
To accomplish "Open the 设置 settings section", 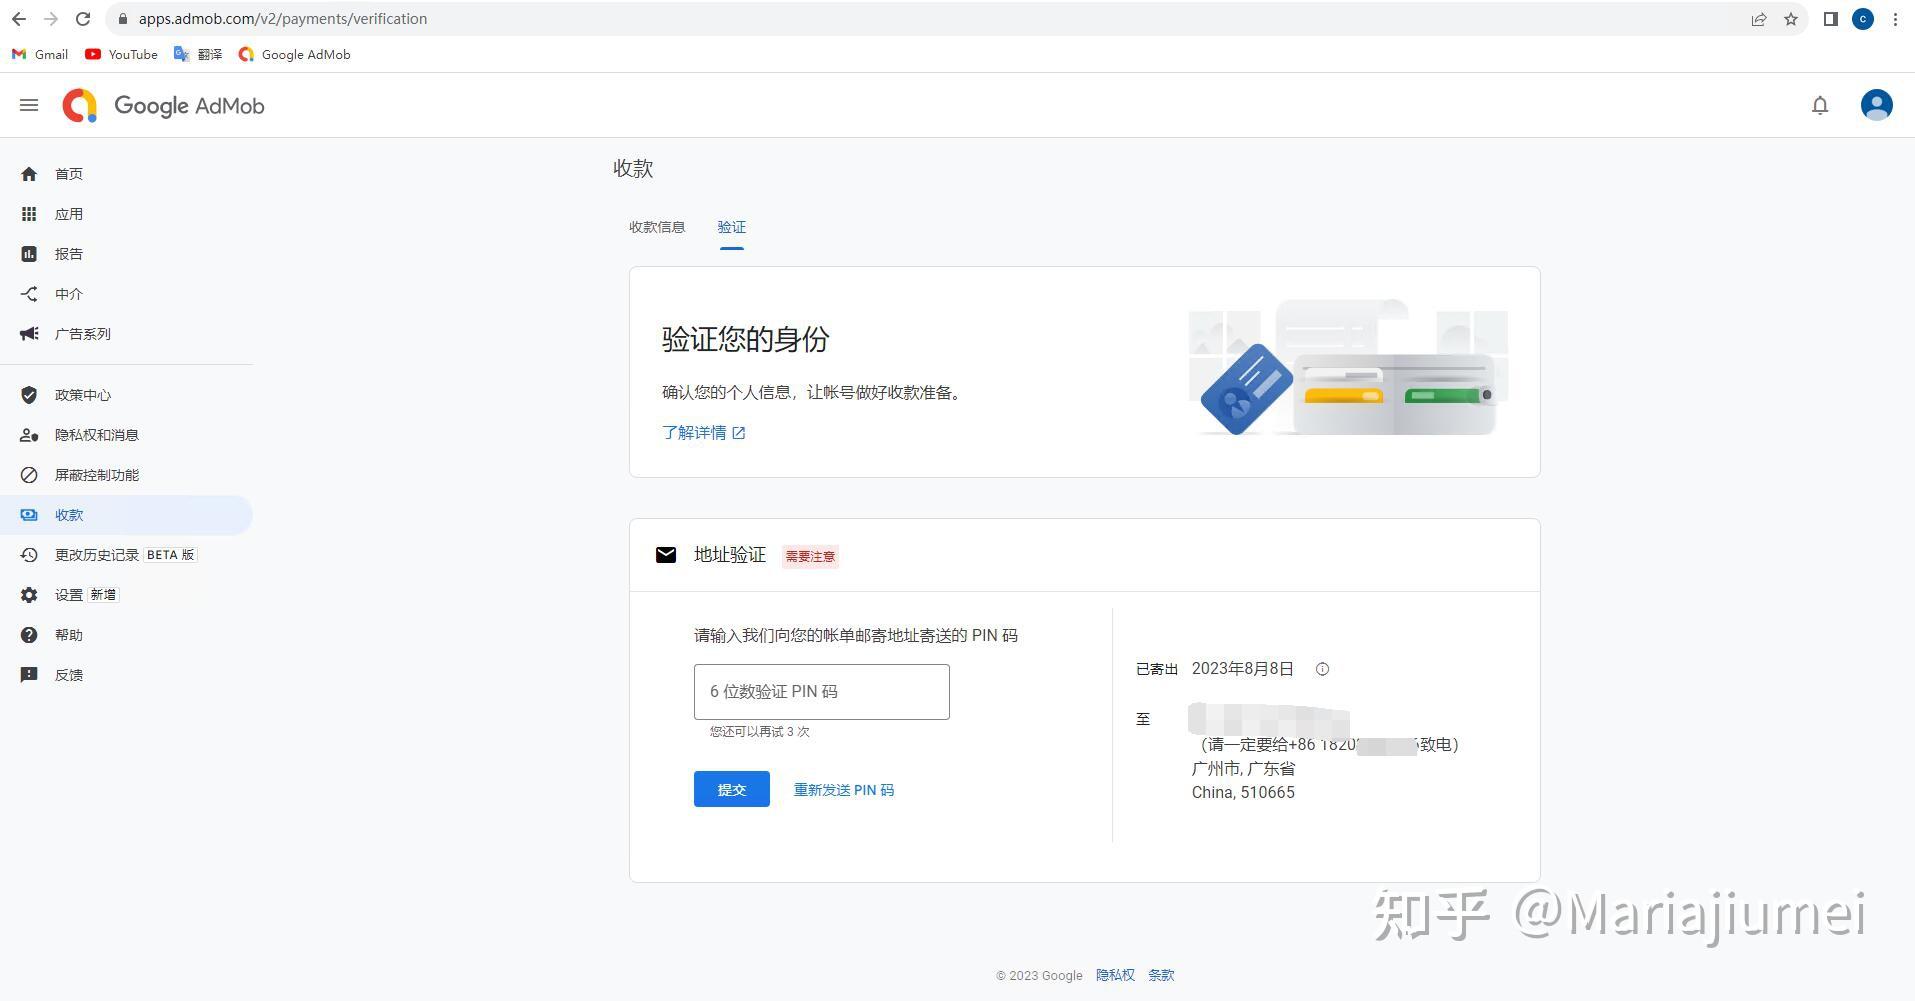I will (70, 594).
